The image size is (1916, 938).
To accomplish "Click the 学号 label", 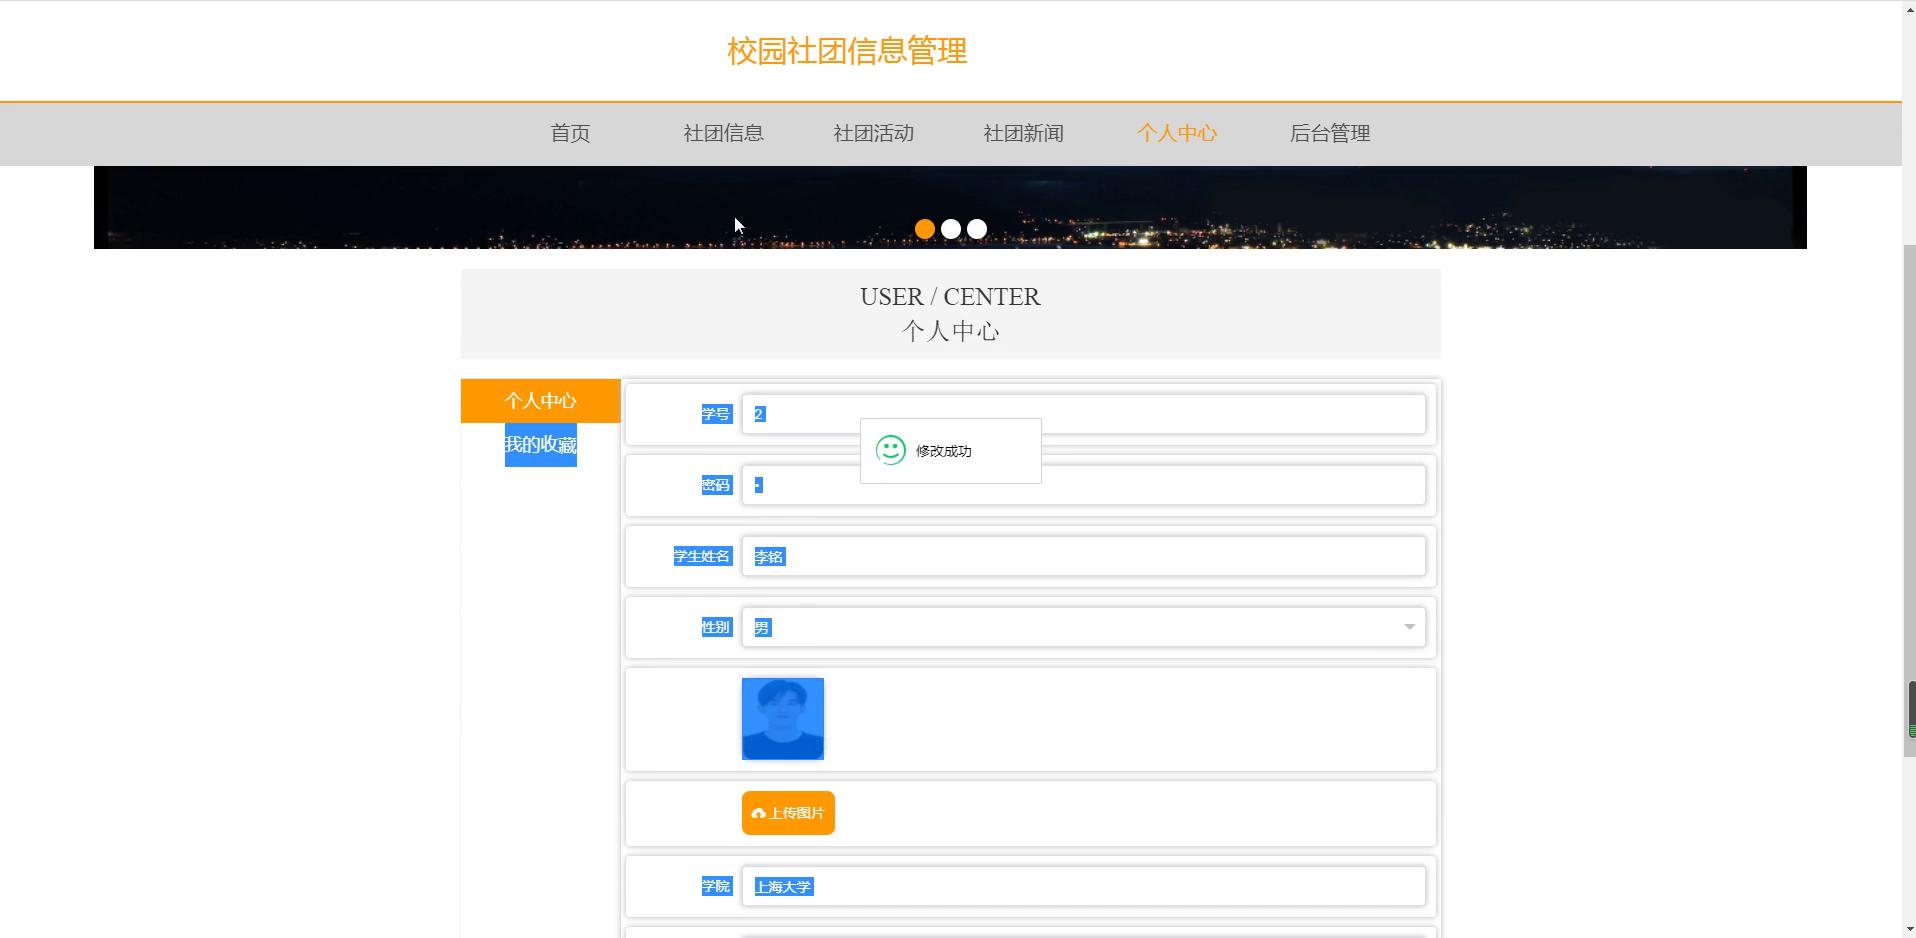I will coord(716,414).
